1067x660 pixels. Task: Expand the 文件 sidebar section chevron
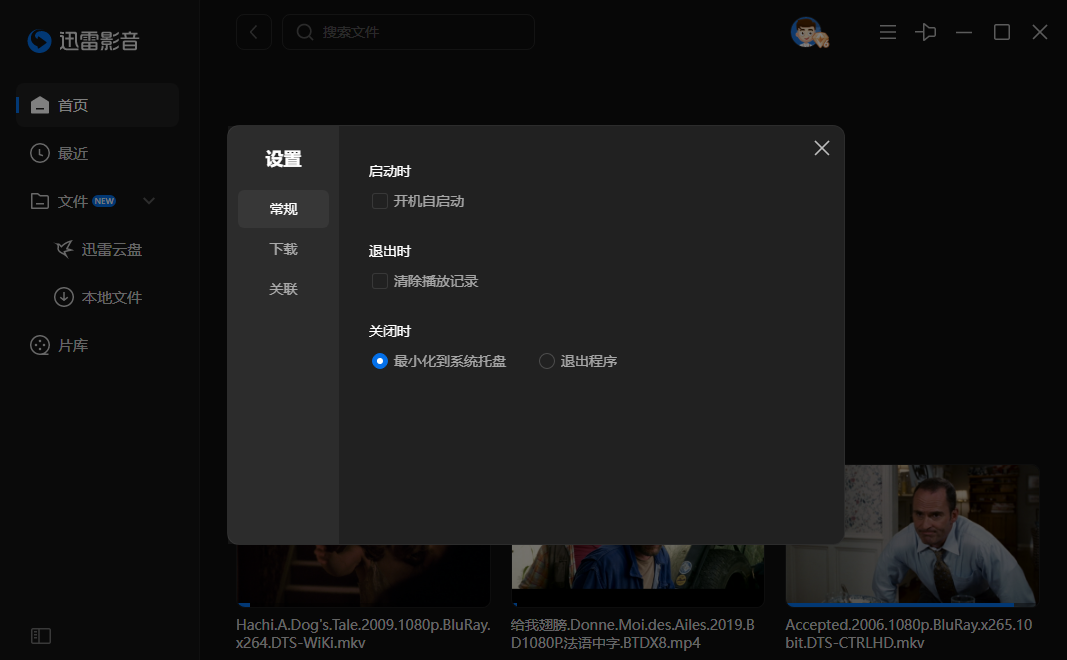point(148,200)
